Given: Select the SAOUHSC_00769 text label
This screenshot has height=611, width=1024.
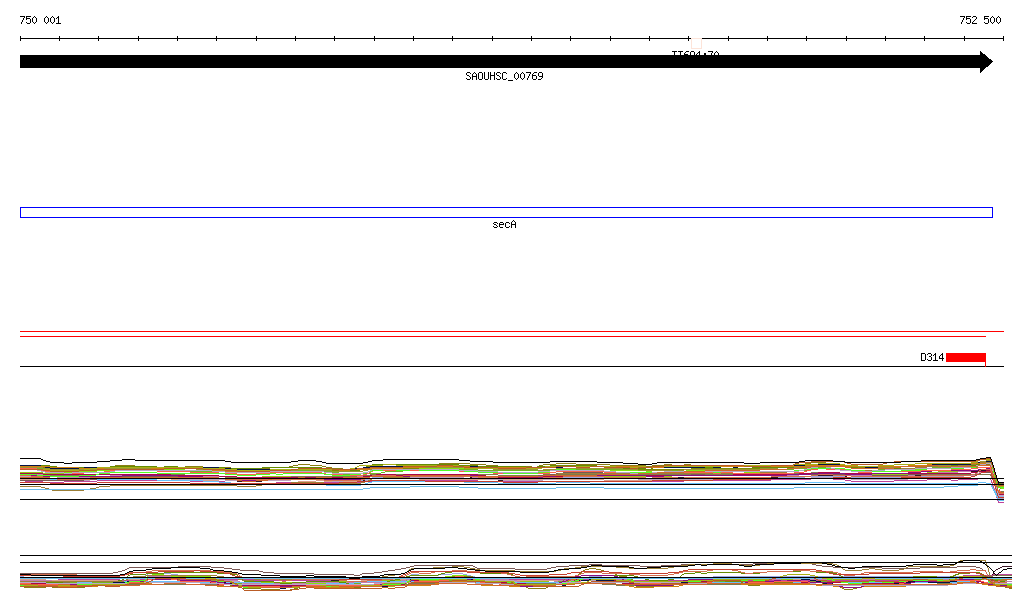Looking at the screenshot, I should coord(504,77).
